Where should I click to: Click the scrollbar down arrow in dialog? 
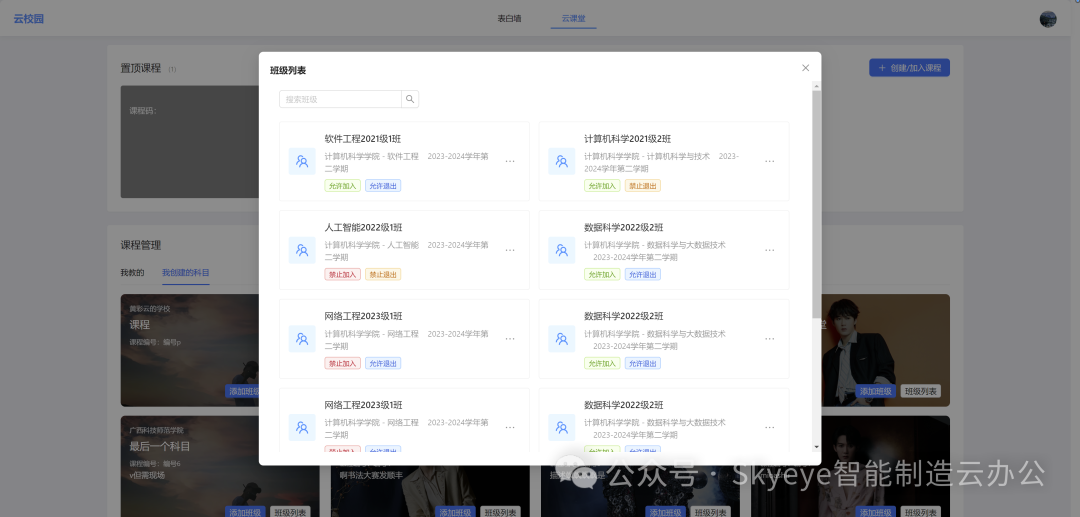pos(817,447)
